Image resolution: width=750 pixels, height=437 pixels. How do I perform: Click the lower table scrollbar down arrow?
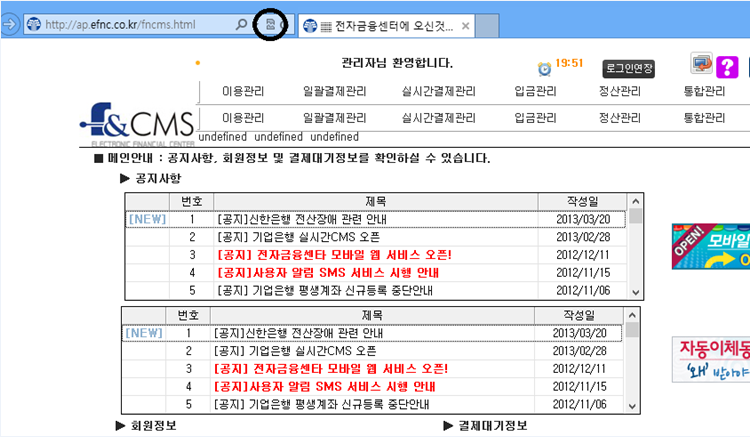(632, 406)
